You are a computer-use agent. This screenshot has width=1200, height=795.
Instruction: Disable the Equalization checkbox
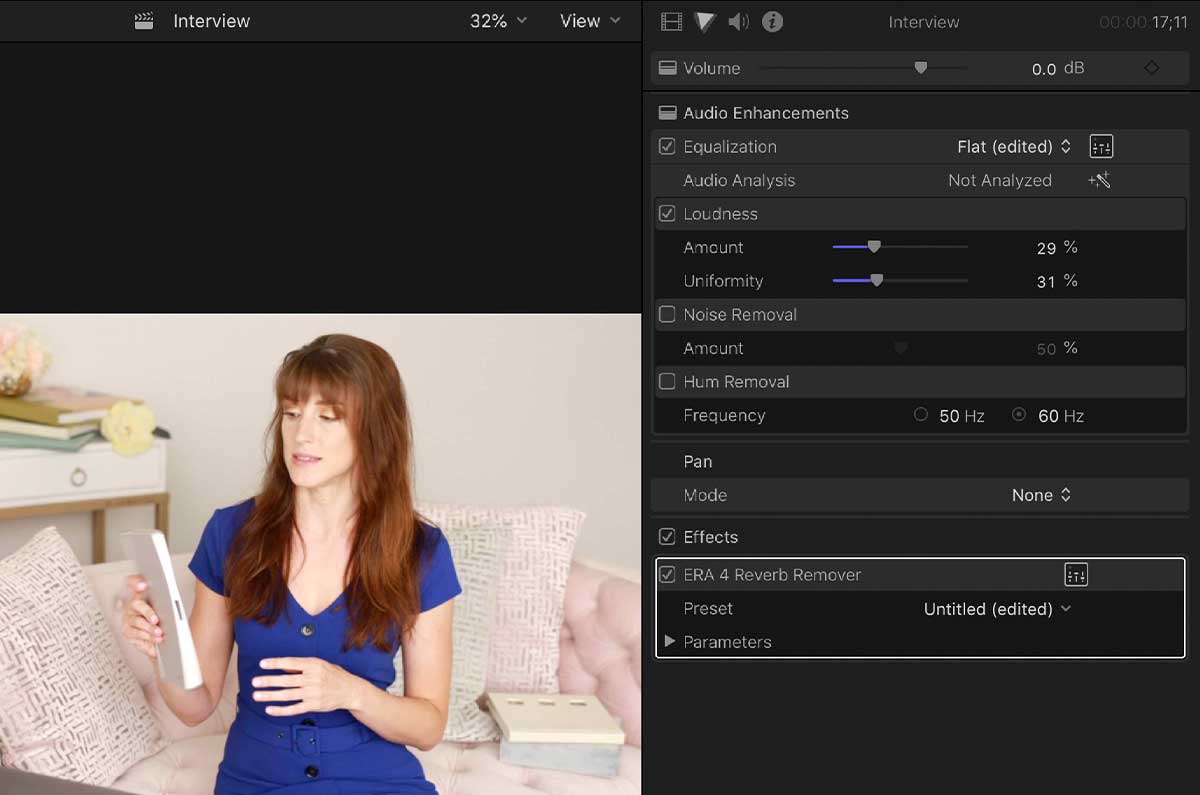coord(667,146)
